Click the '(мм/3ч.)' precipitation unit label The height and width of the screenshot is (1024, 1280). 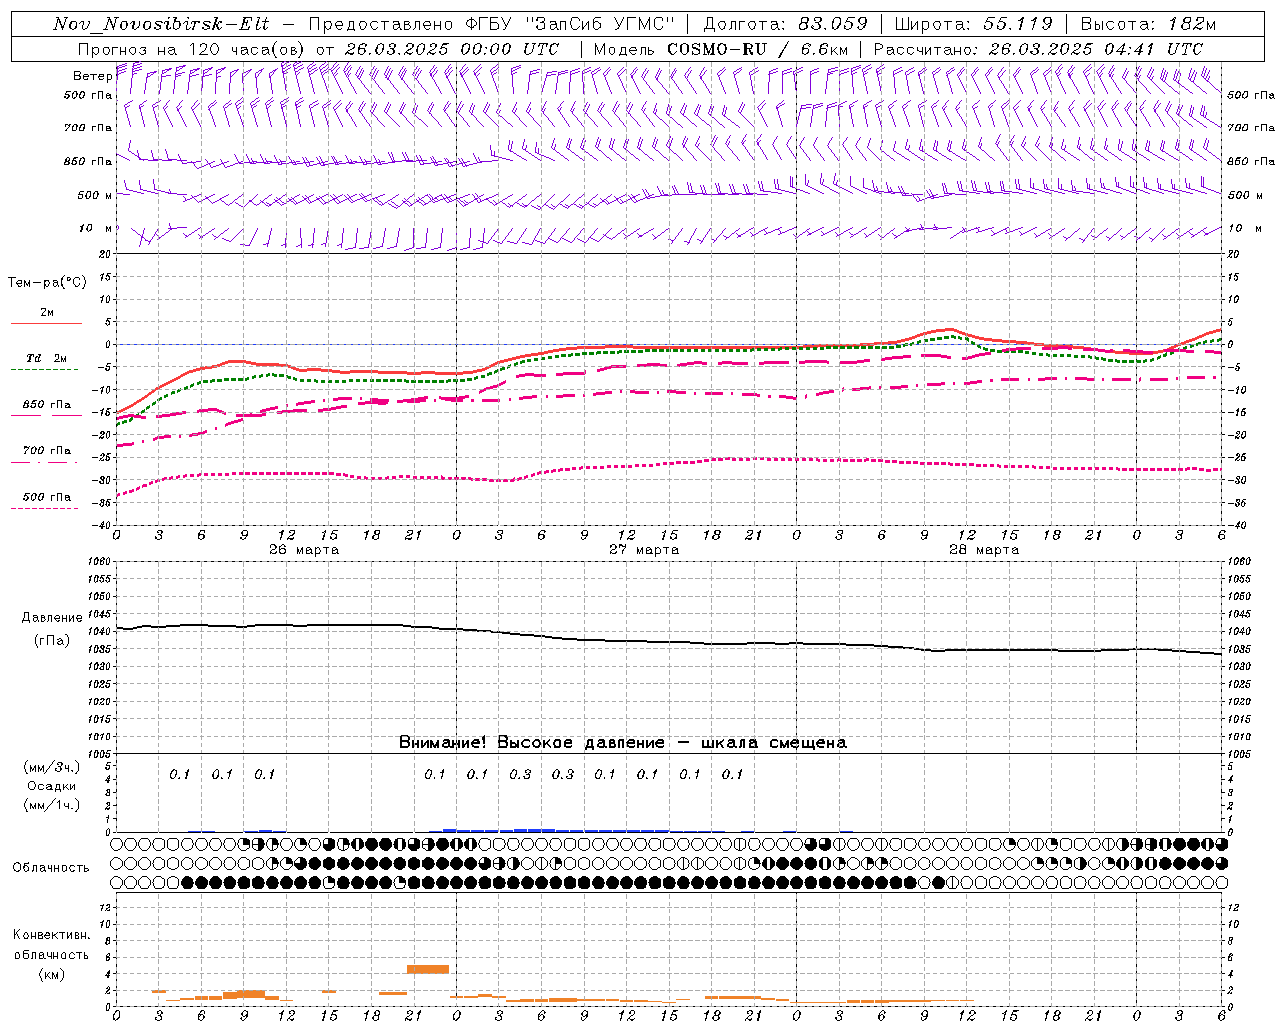coord(51,767)
